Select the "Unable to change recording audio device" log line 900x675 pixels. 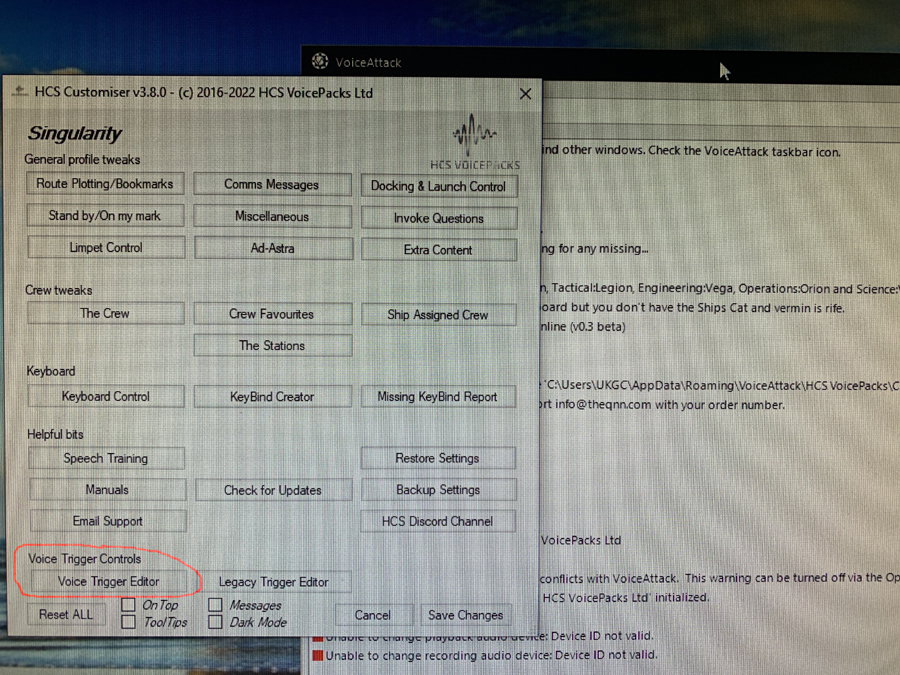(491, 655)
